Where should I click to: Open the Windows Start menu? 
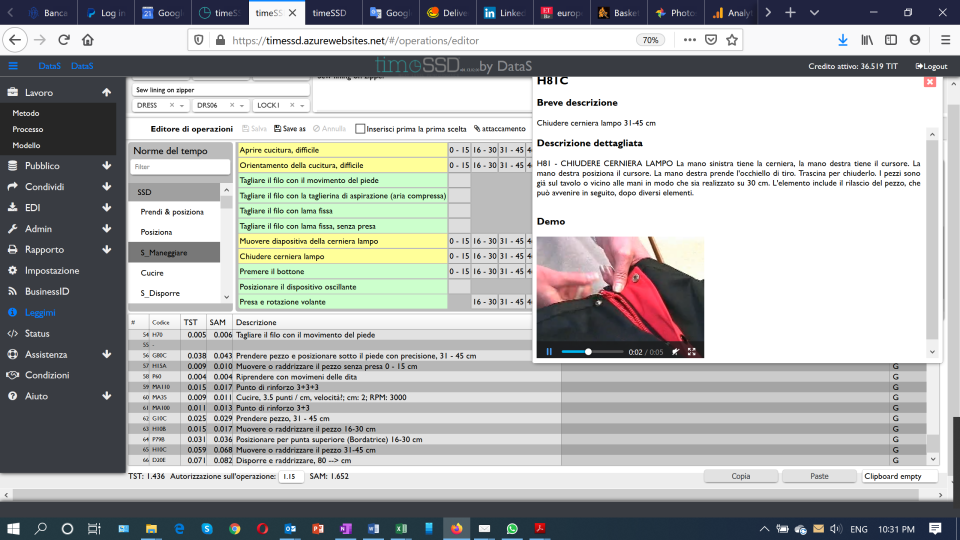pyautogui.click(x=13, y=528)
